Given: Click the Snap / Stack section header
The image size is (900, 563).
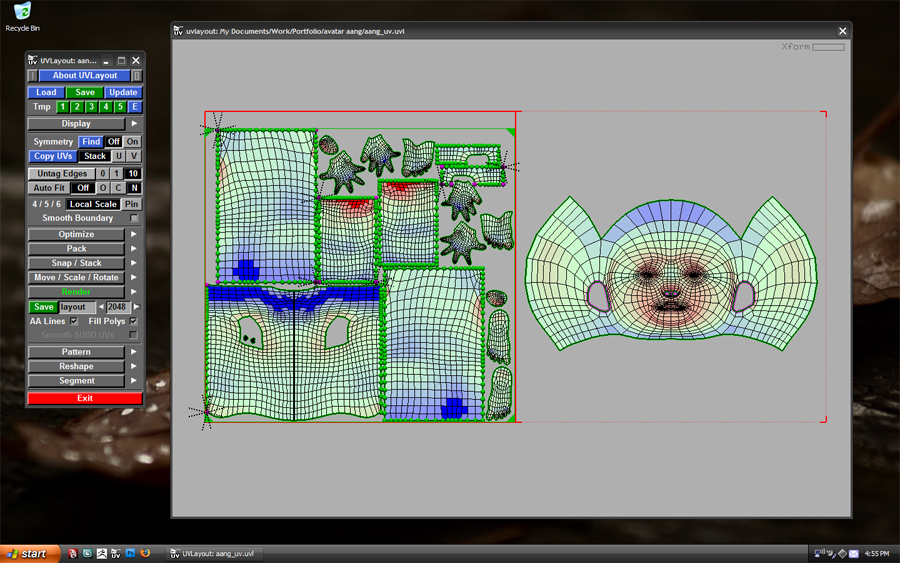Looking at the screenshot, I should click(76, 263).
